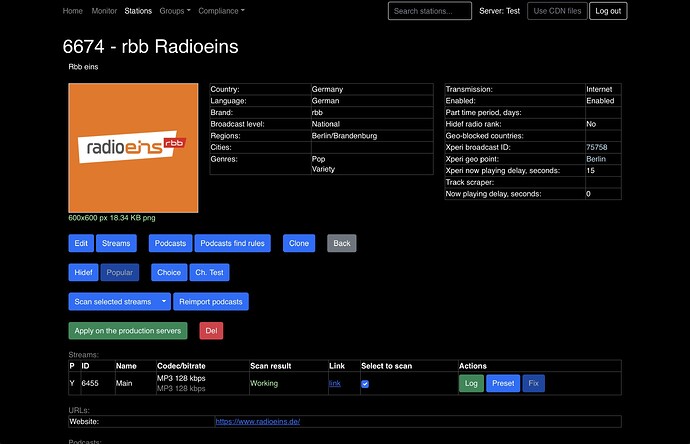Click the Ch. Test button
The image size is (690, 444).
point(209,272)
